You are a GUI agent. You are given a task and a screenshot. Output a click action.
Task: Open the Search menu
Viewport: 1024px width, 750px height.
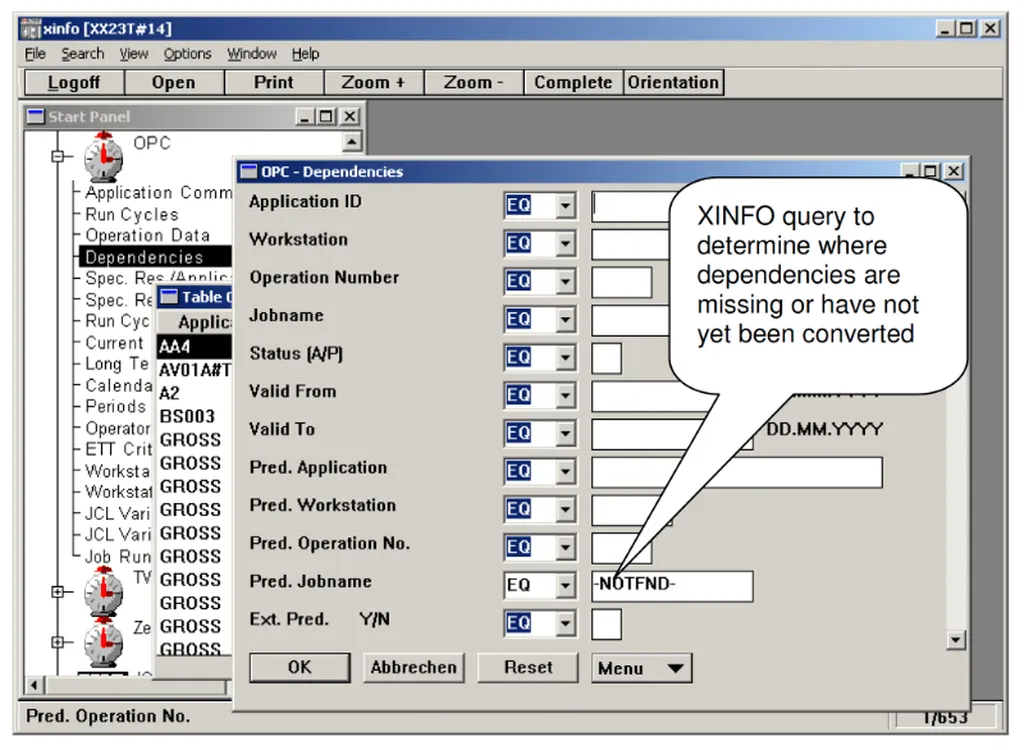pos(82,54)
